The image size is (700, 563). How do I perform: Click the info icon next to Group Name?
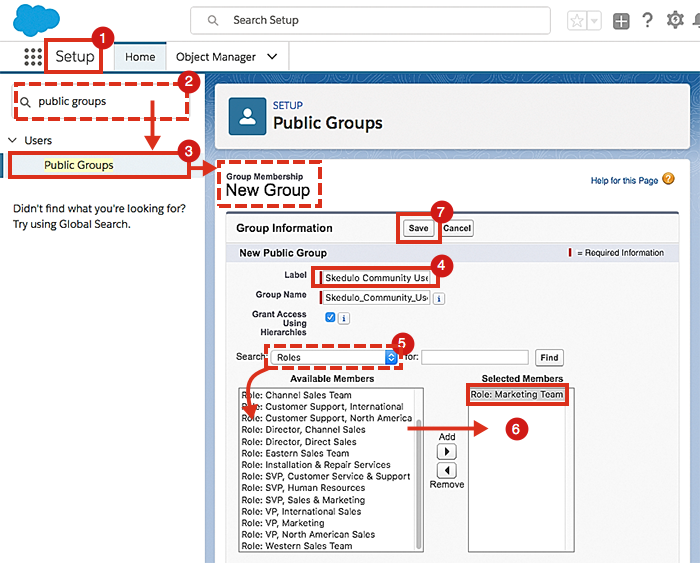point(439,298)
